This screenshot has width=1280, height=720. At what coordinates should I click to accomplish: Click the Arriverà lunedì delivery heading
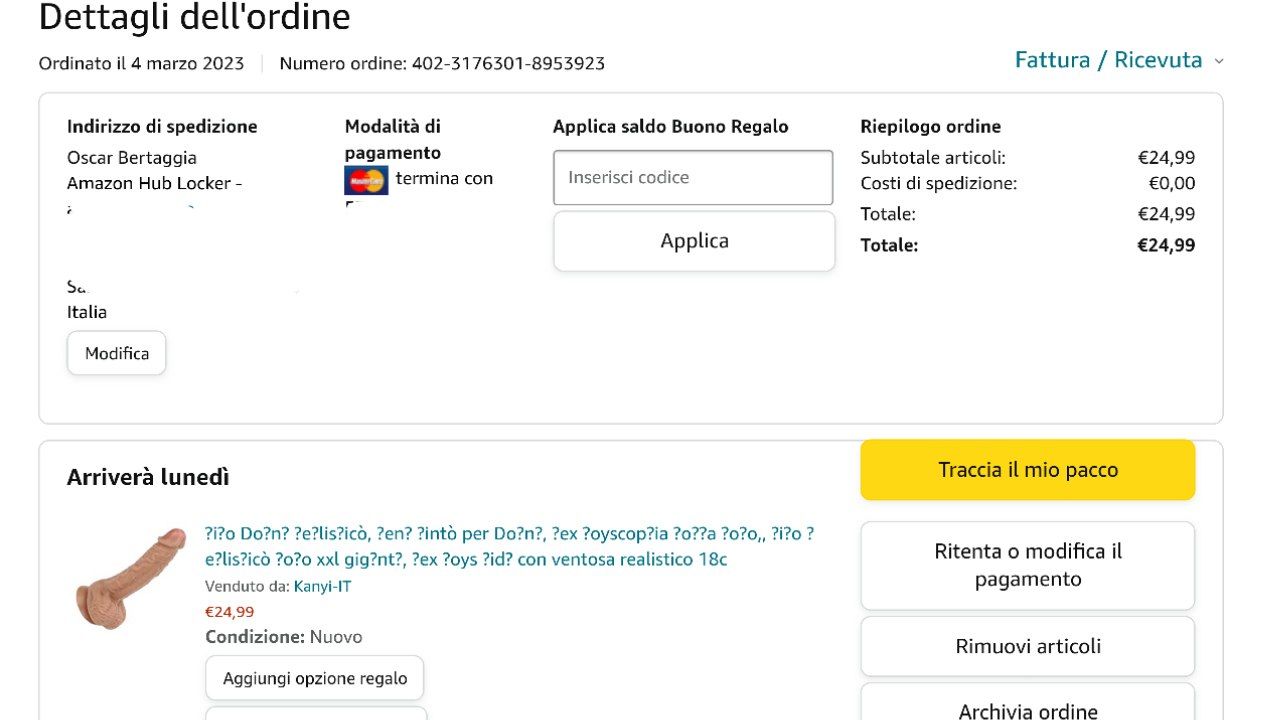click(x=148, y=477)
